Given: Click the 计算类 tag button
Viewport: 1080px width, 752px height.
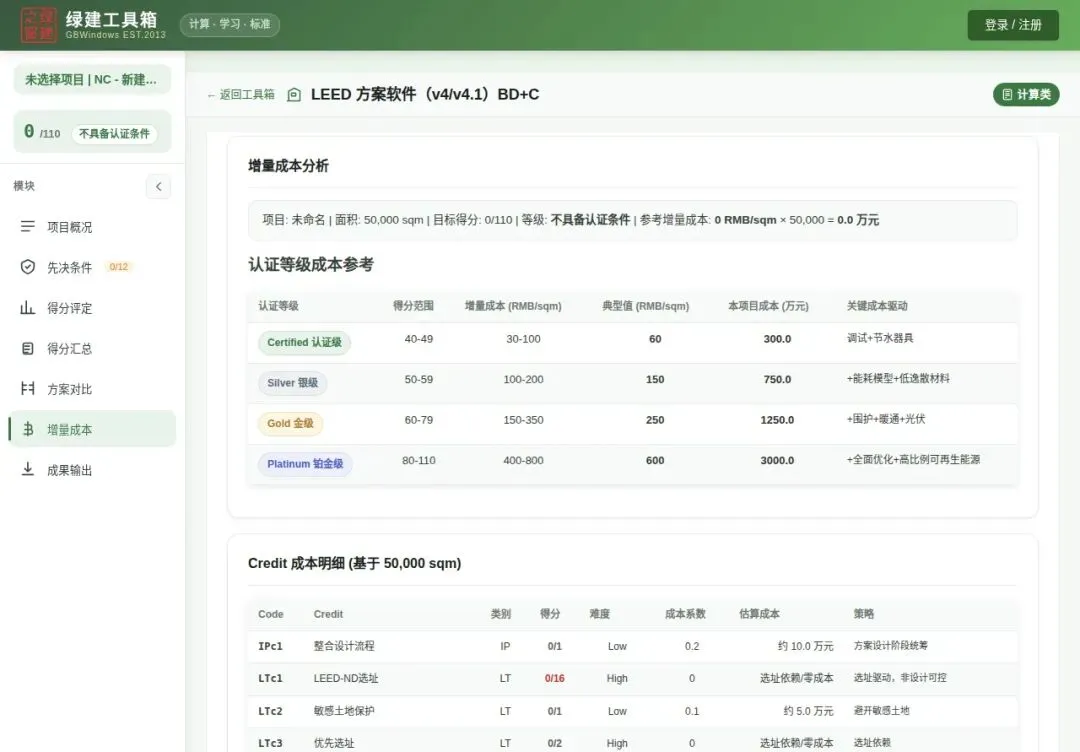Looking at the screenshot, I should pos(1026,94).
